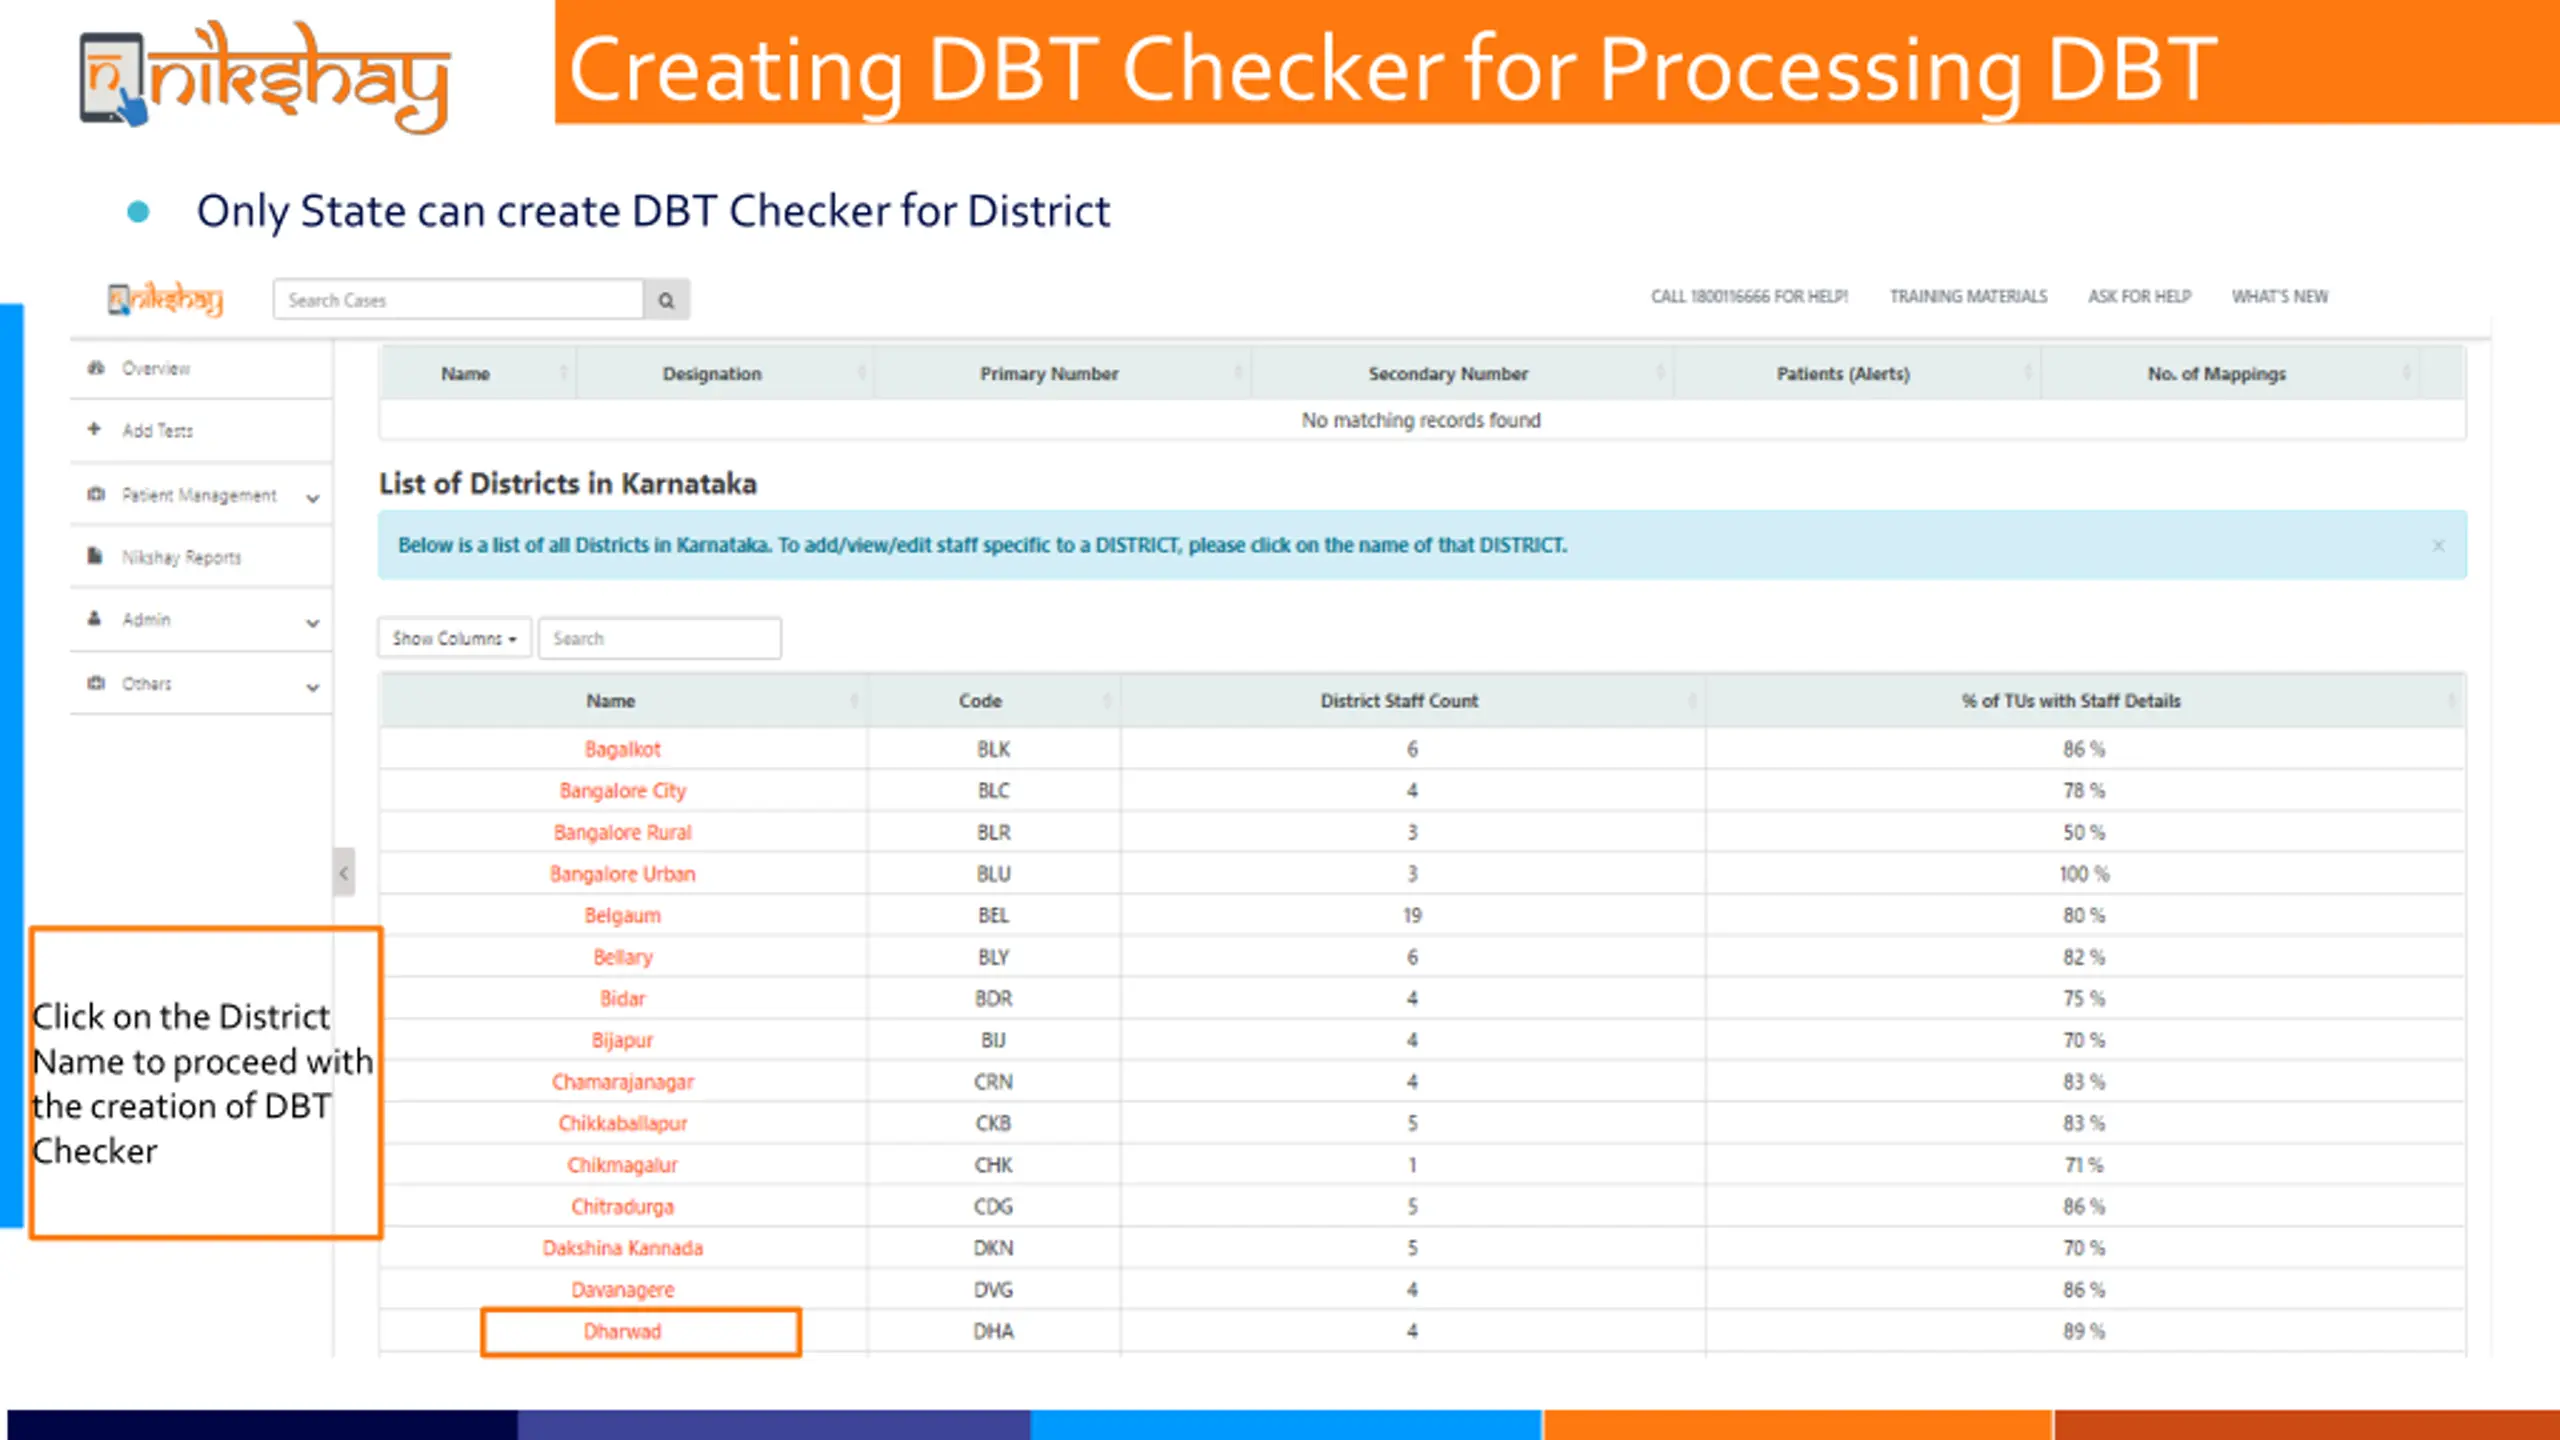This screenshot has height=1440, width=2560.
Task: Open the Show Columns dropdown
Action: (454, 638)
